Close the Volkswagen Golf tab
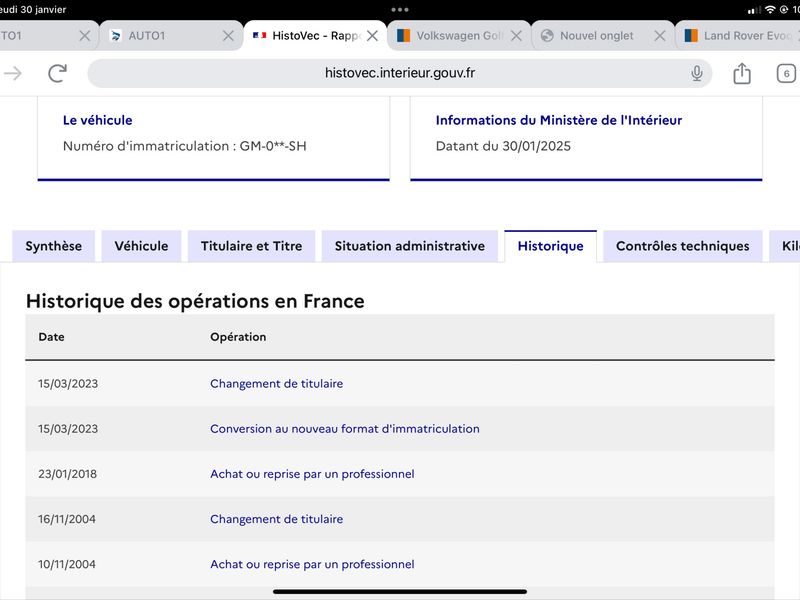The image size is (800, 600). pos(516,36)
